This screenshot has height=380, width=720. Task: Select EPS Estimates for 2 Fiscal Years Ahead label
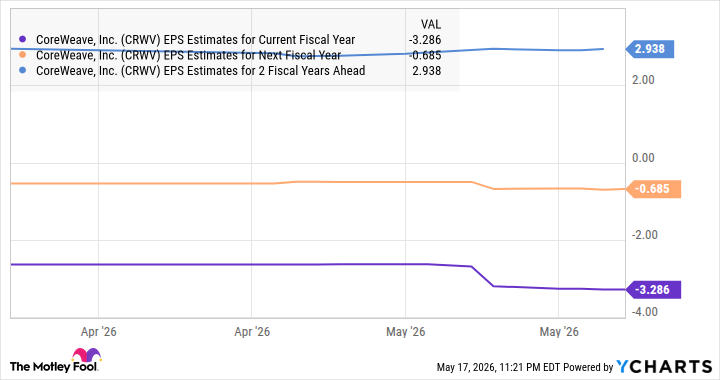(201, 71)
